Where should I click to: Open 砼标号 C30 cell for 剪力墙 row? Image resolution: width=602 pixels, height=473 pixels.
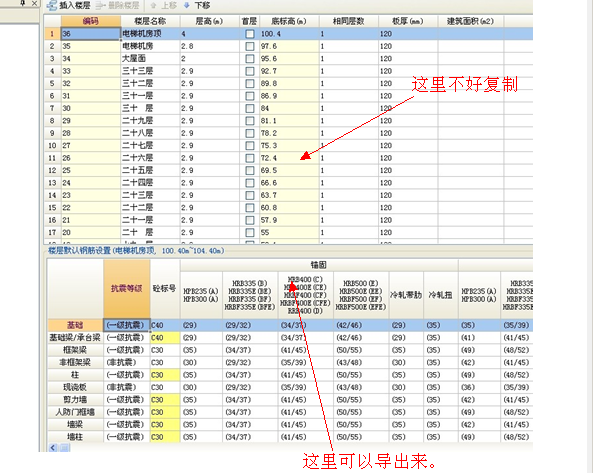(165, 400)
